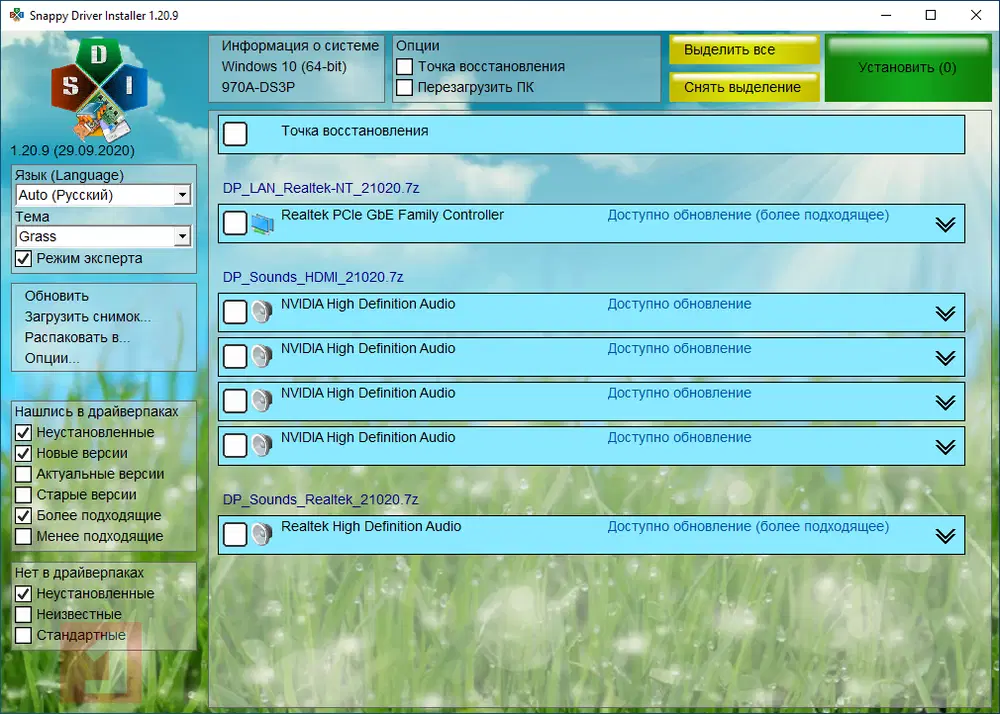Open Распаковать в...
Screen dimensions: 1000x714
click(x=77, y=337)
